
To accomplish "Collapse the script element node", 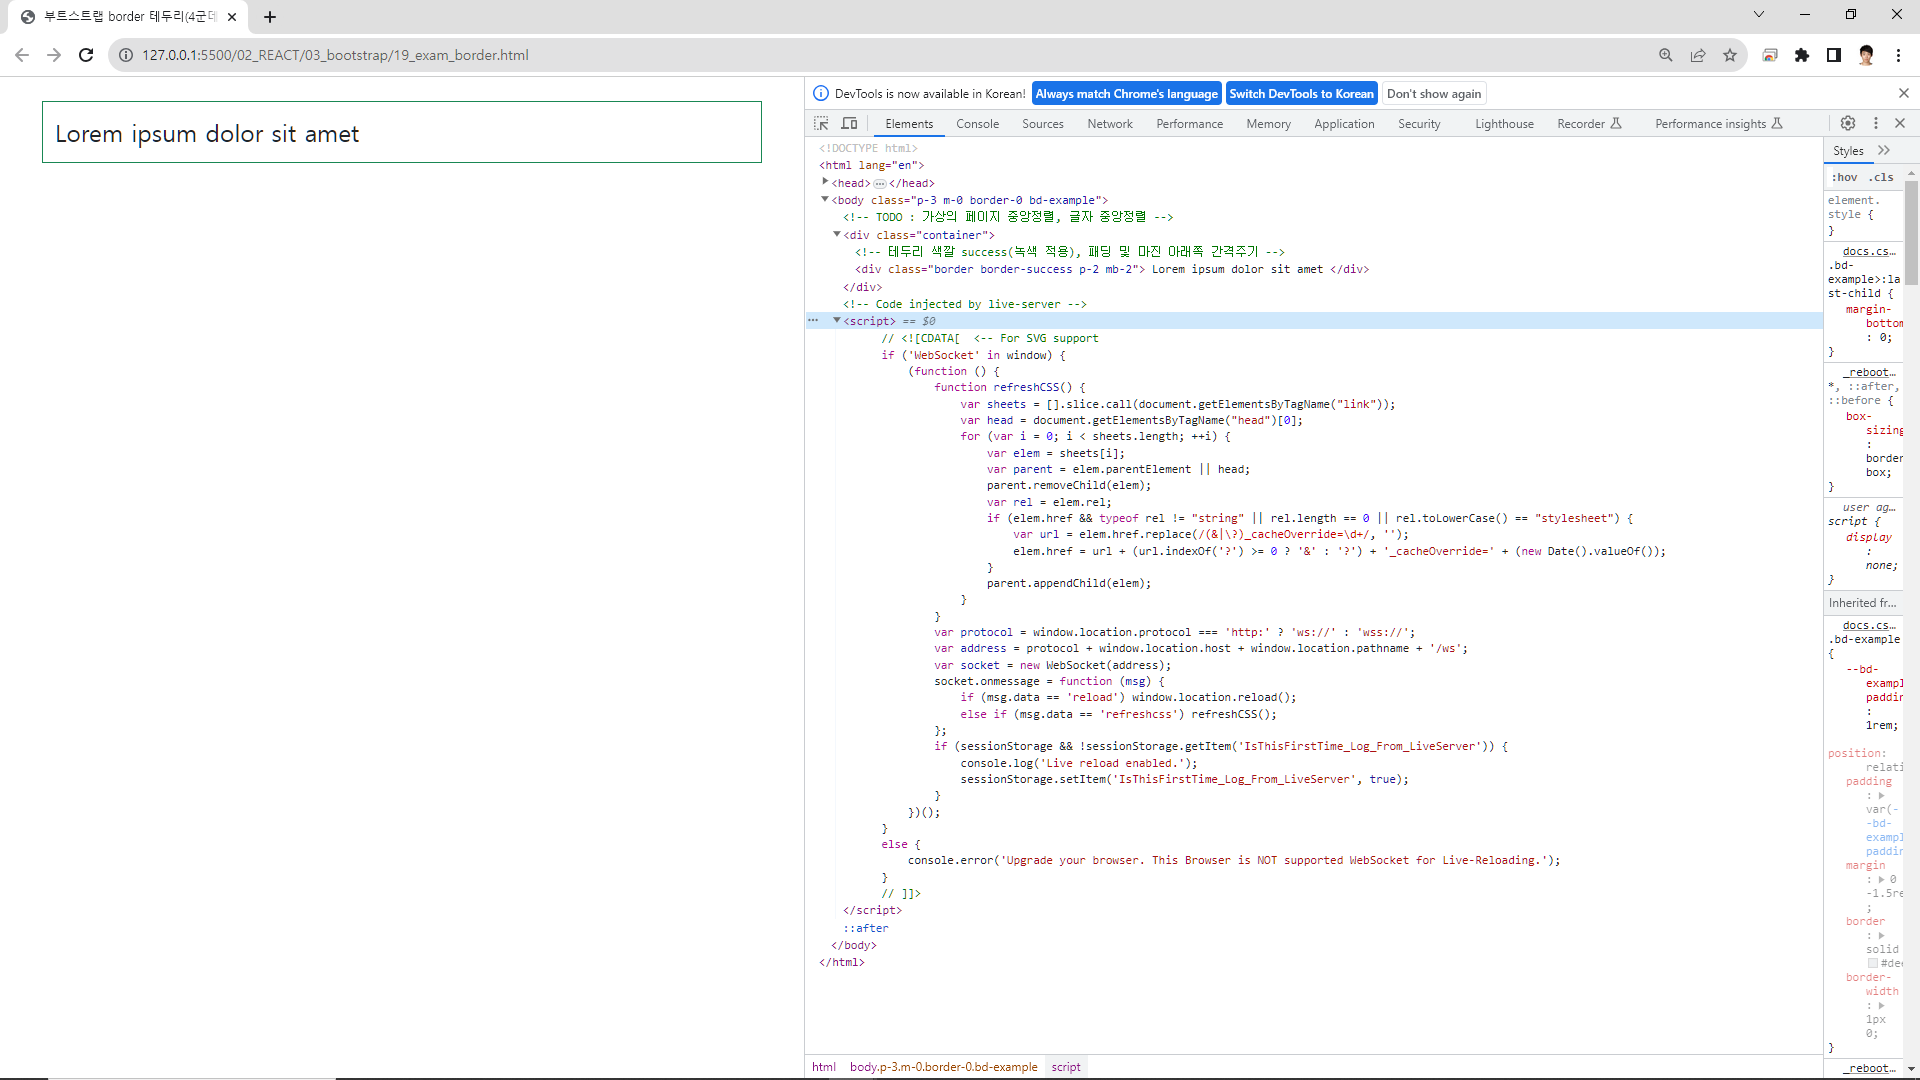I will [x=837, y=320].
